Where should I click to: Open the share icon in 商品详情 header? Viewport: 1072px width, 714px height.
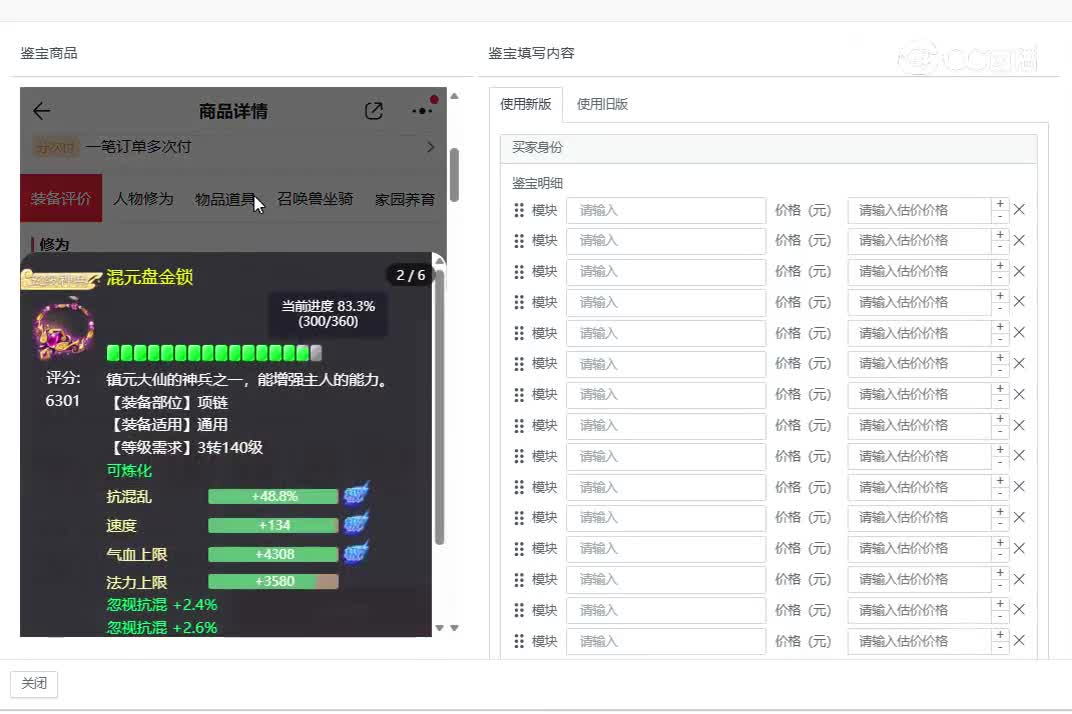(x=374, y=111)
